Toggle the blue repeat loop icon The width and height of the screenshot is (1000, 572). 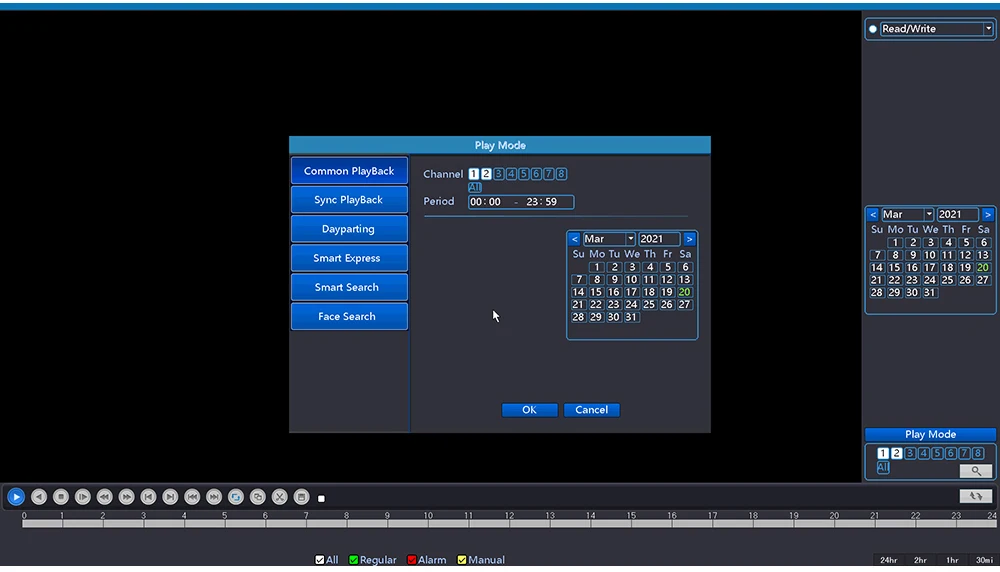[x=236, y=497]
